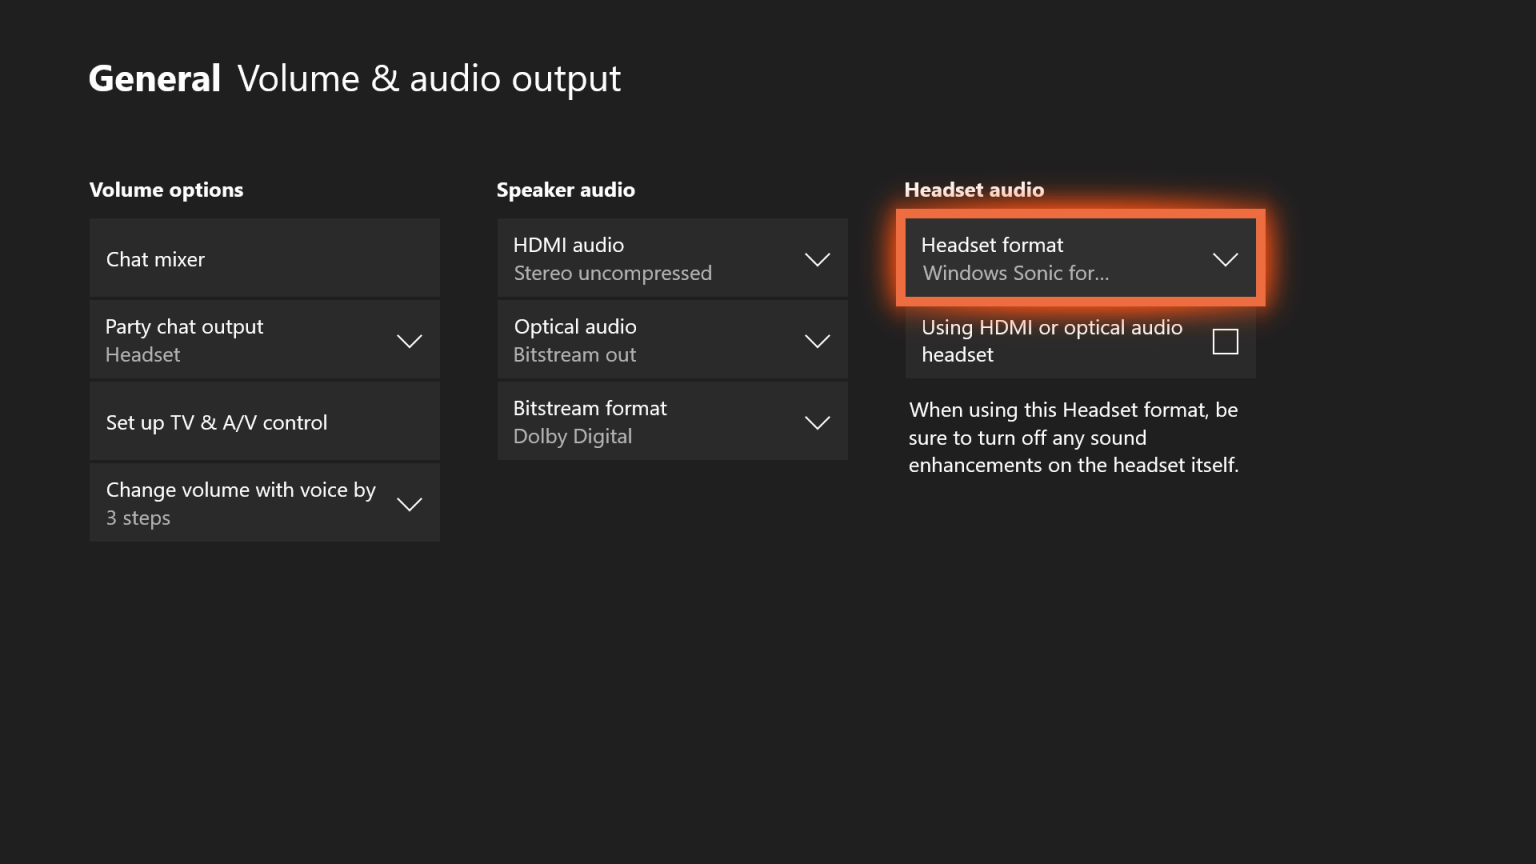Image resolution: width=1536 pixels, height=864 pixels.
Task: Click the Headset audio section header
Action: [974, 189]
